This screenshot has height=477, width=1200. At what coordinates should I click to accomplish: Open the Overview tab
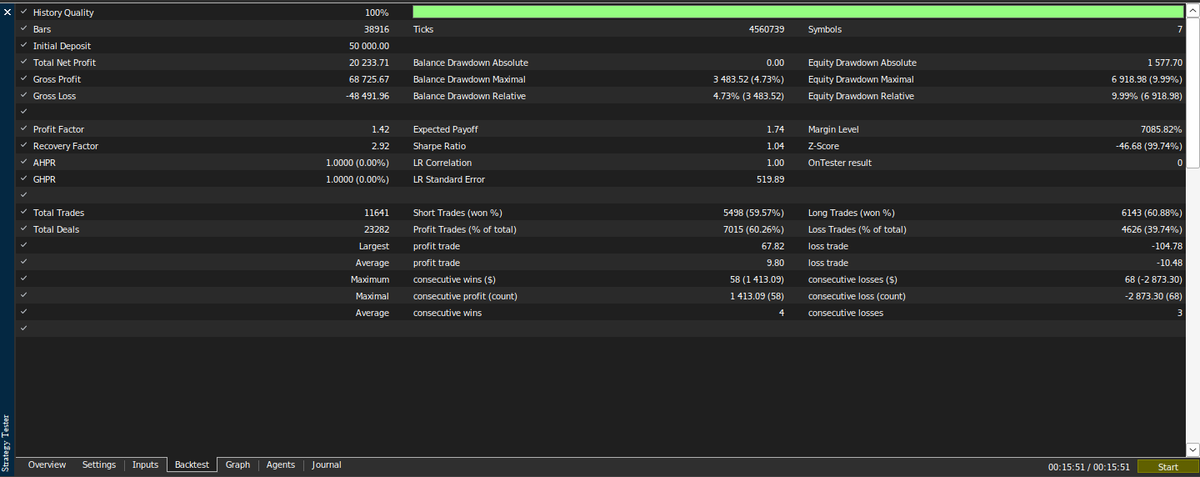pos(47,465)
